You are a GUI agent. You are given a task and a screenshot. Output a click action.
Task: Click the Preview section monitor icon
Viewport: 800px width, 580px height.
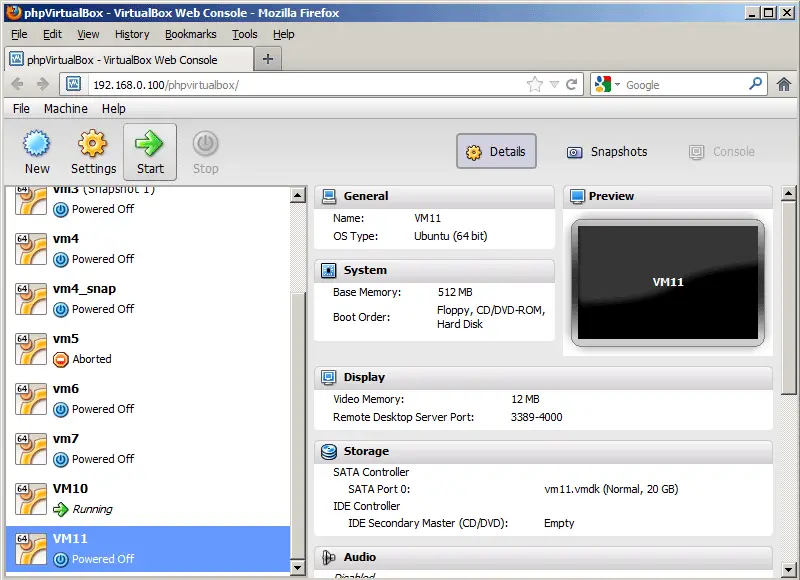[577, 196]
